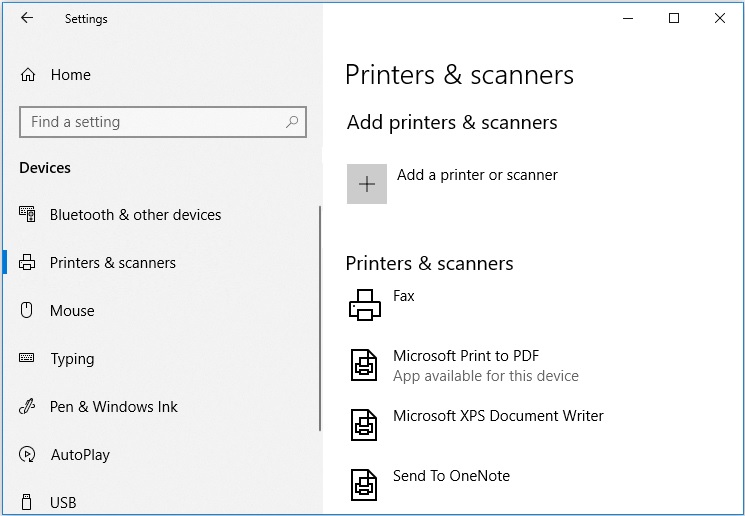Click the back arrow in Settings
Viewport: 745px width, 516px height.
[27, 18]
